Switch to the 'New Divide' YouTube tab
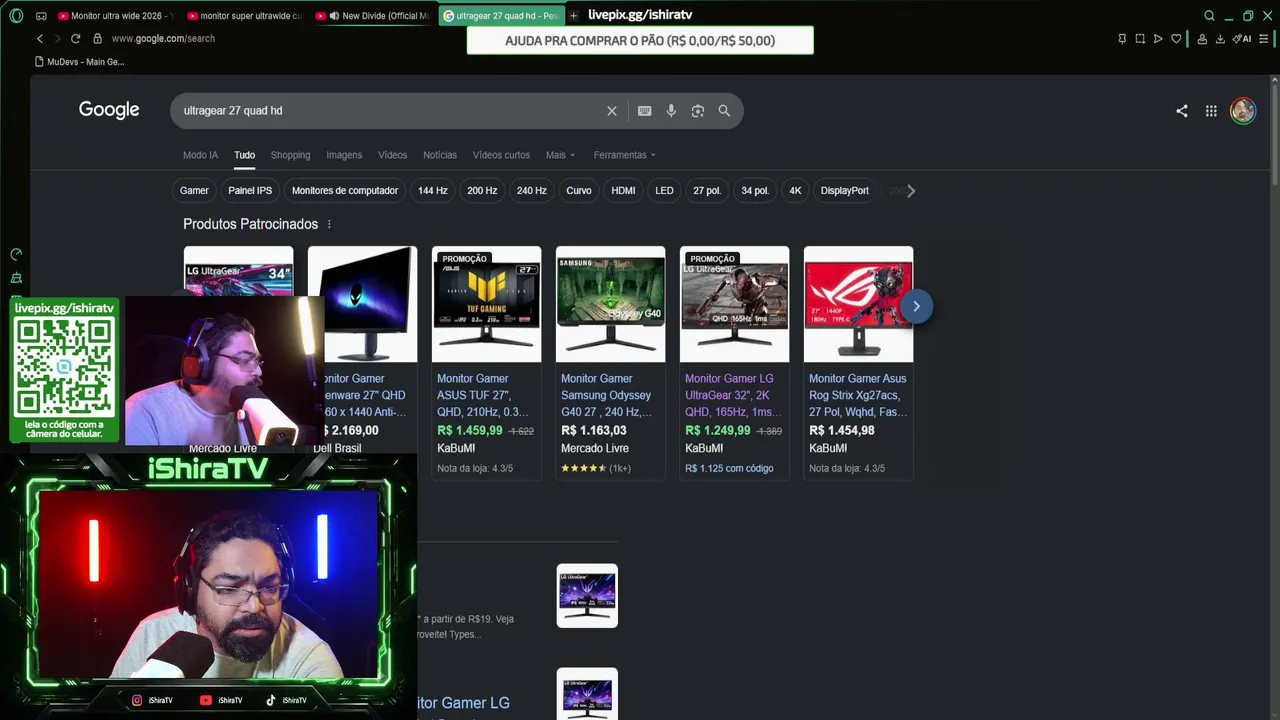Screen dimensions: 1280x720 (372, 16)
